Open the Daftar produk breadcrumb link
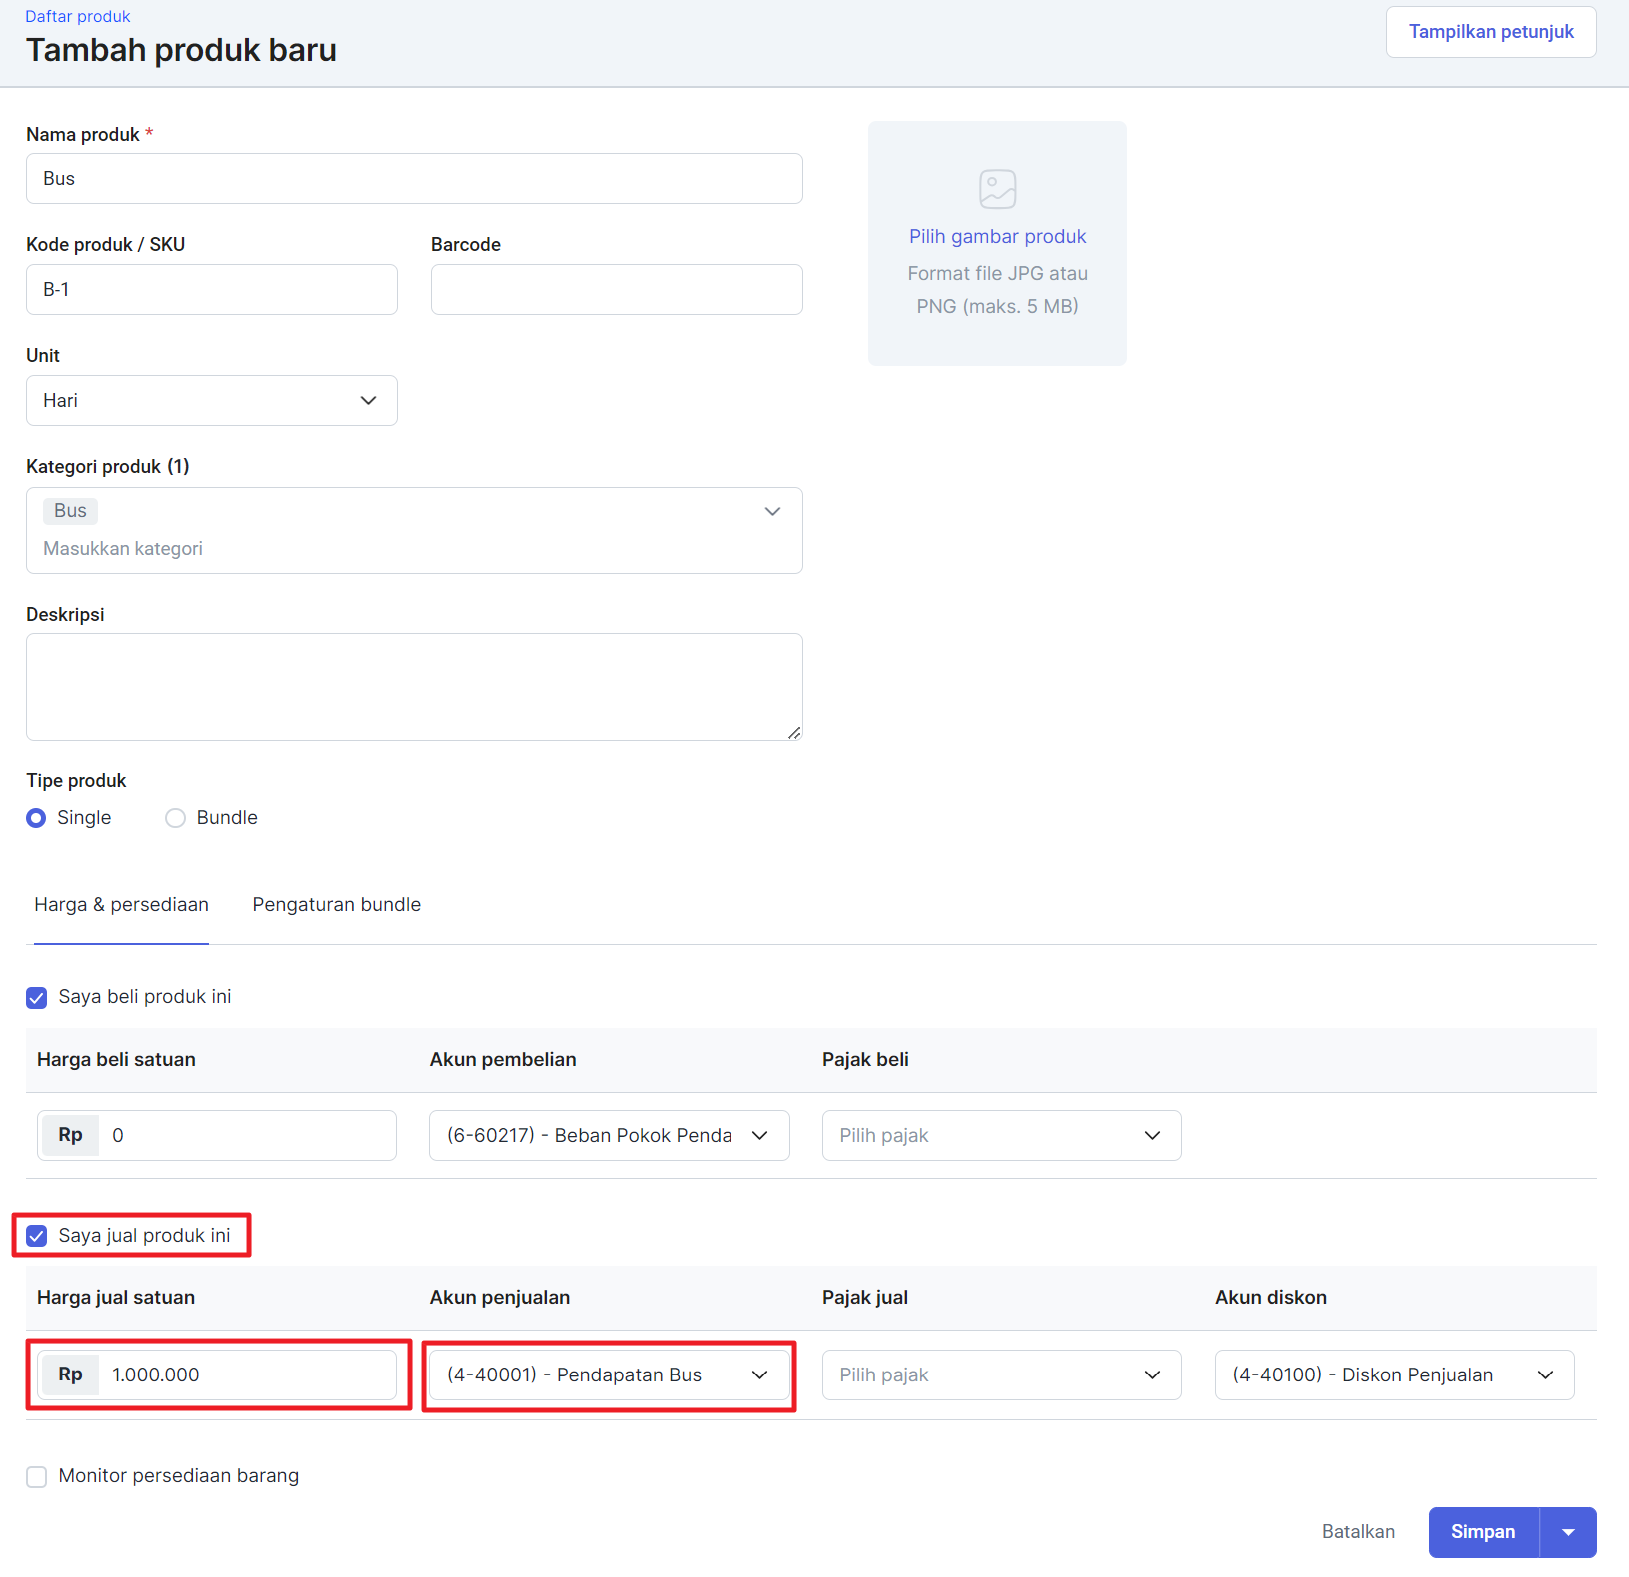1629x1577 pixels. [x=78, y=16]
